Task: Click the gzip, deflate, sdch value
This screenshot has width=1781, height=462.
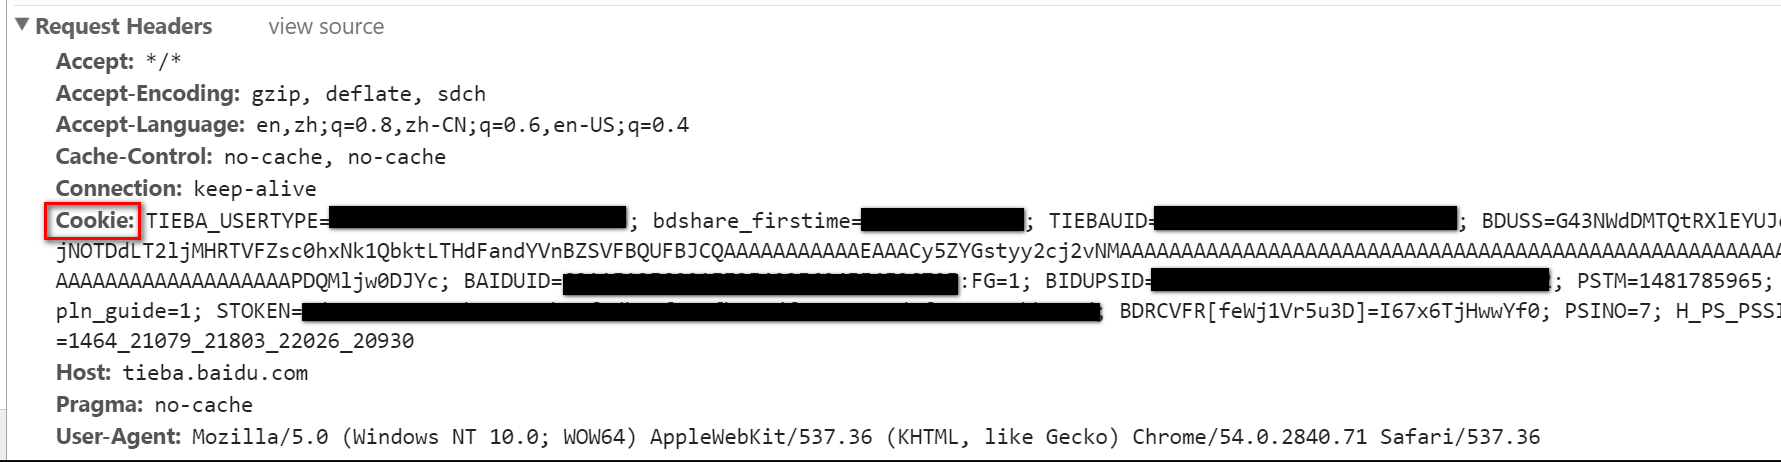Action: [368, 94]
